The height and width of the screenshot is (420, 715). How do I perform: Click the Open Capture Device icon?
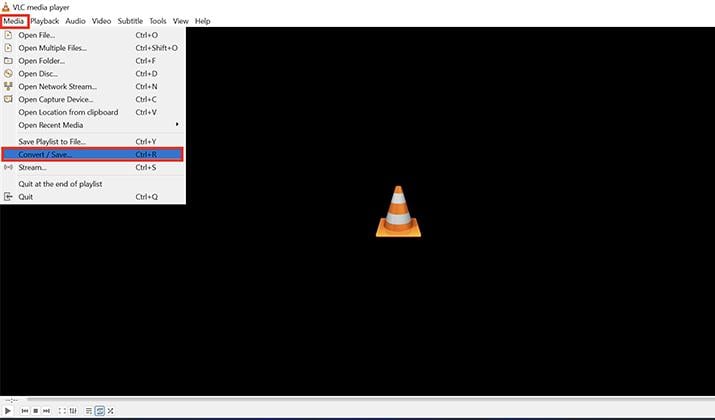pyautogui.click(x=8, y=99)
